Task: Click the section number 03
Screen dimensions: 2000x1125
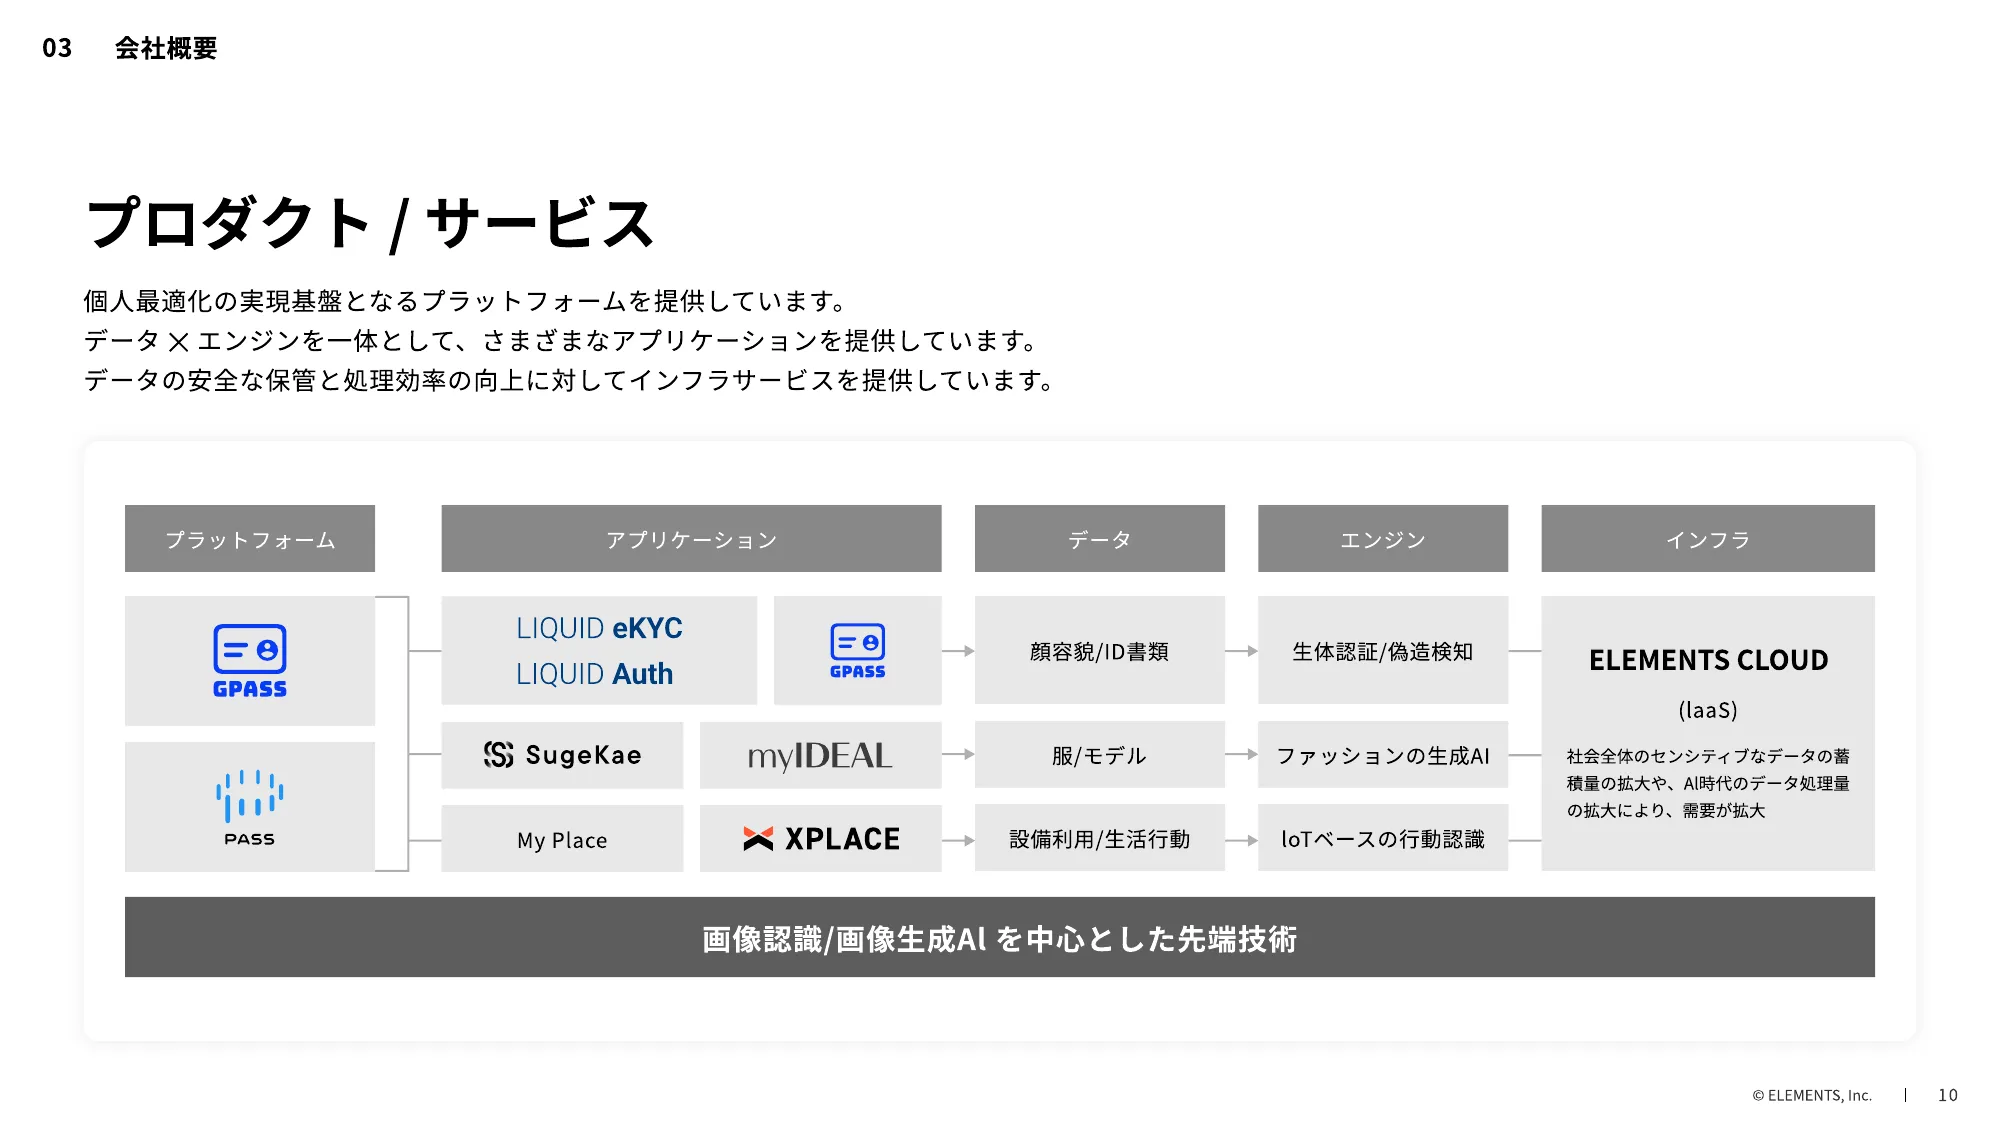Action: point(57,48)
